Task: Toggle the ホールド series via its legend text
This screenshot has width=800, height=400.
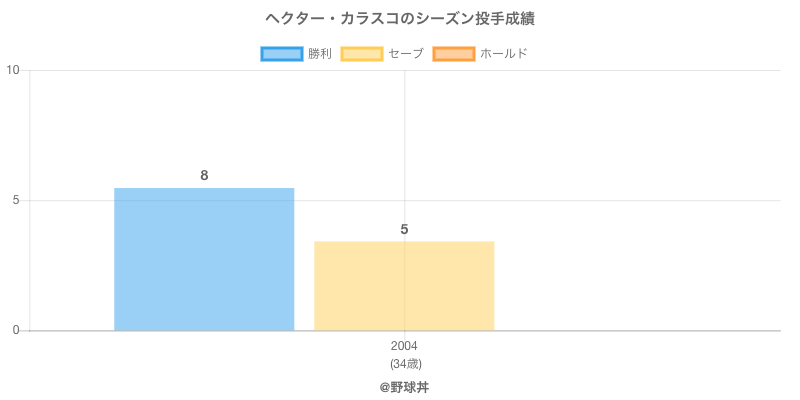Action: click(x=503, y=53)
